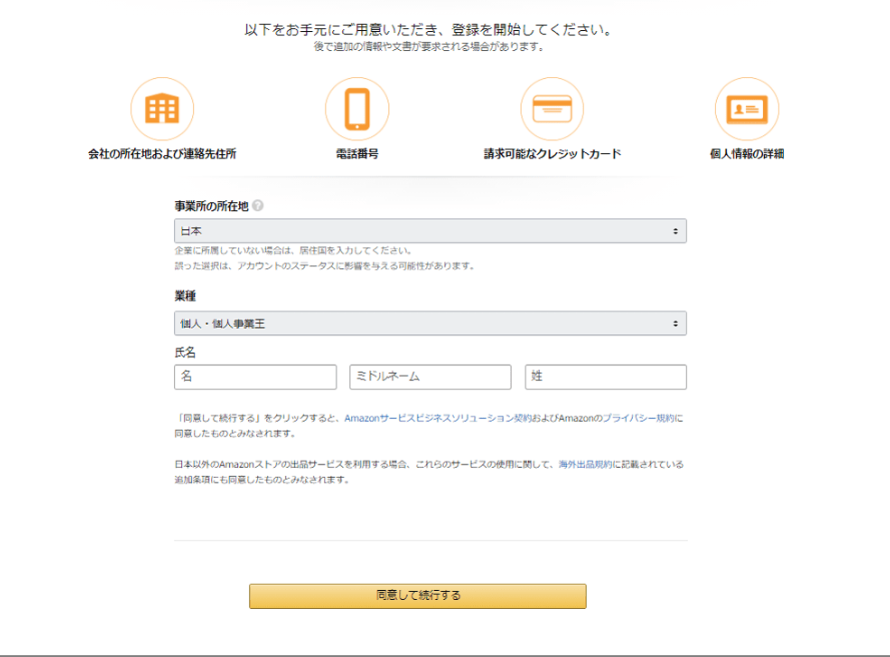Click the personal ID card icon

point(746,109)
